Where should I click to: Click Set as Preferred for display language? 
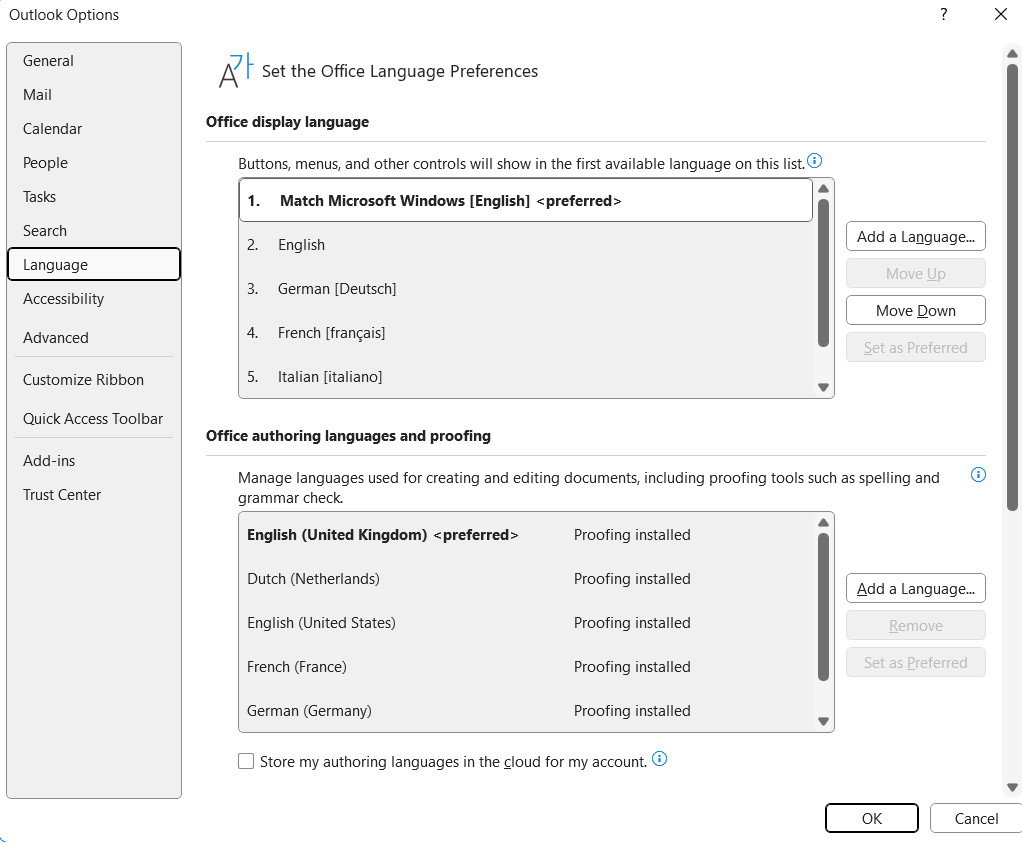pos(915,347)
